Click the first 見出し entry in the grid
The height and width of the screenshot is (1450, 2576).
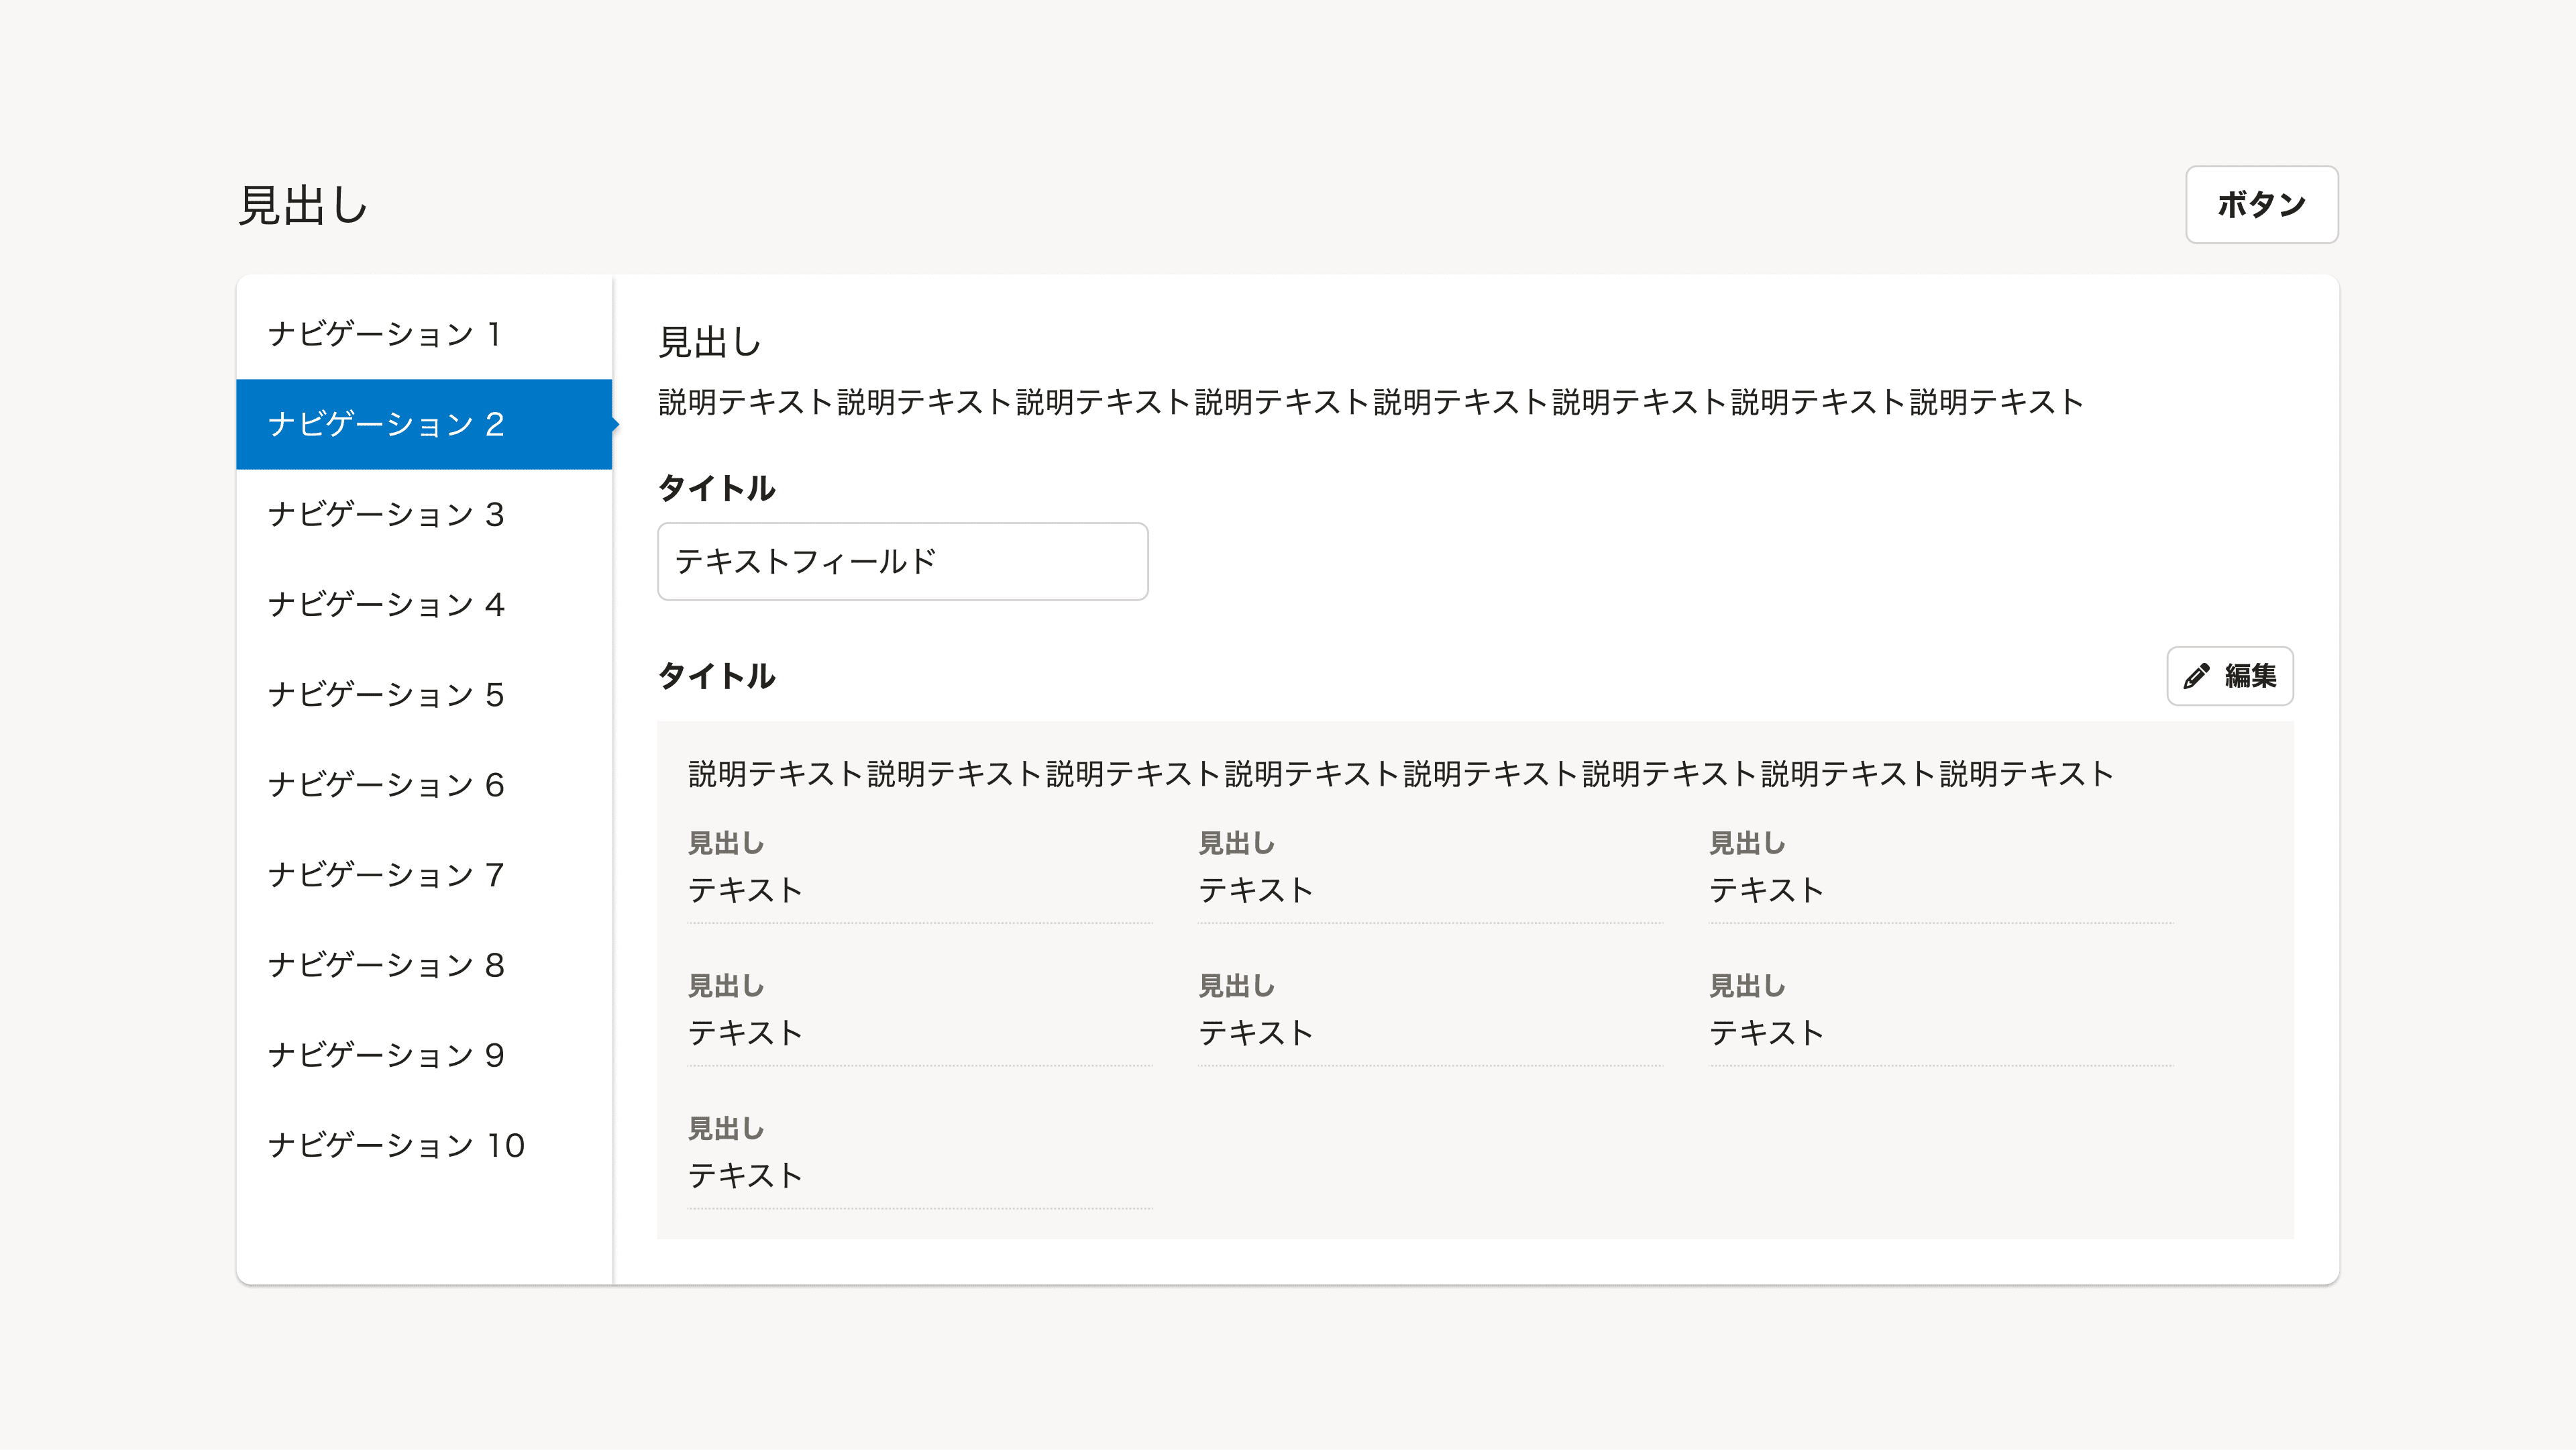pyautogui.click(x=727, y=842)
